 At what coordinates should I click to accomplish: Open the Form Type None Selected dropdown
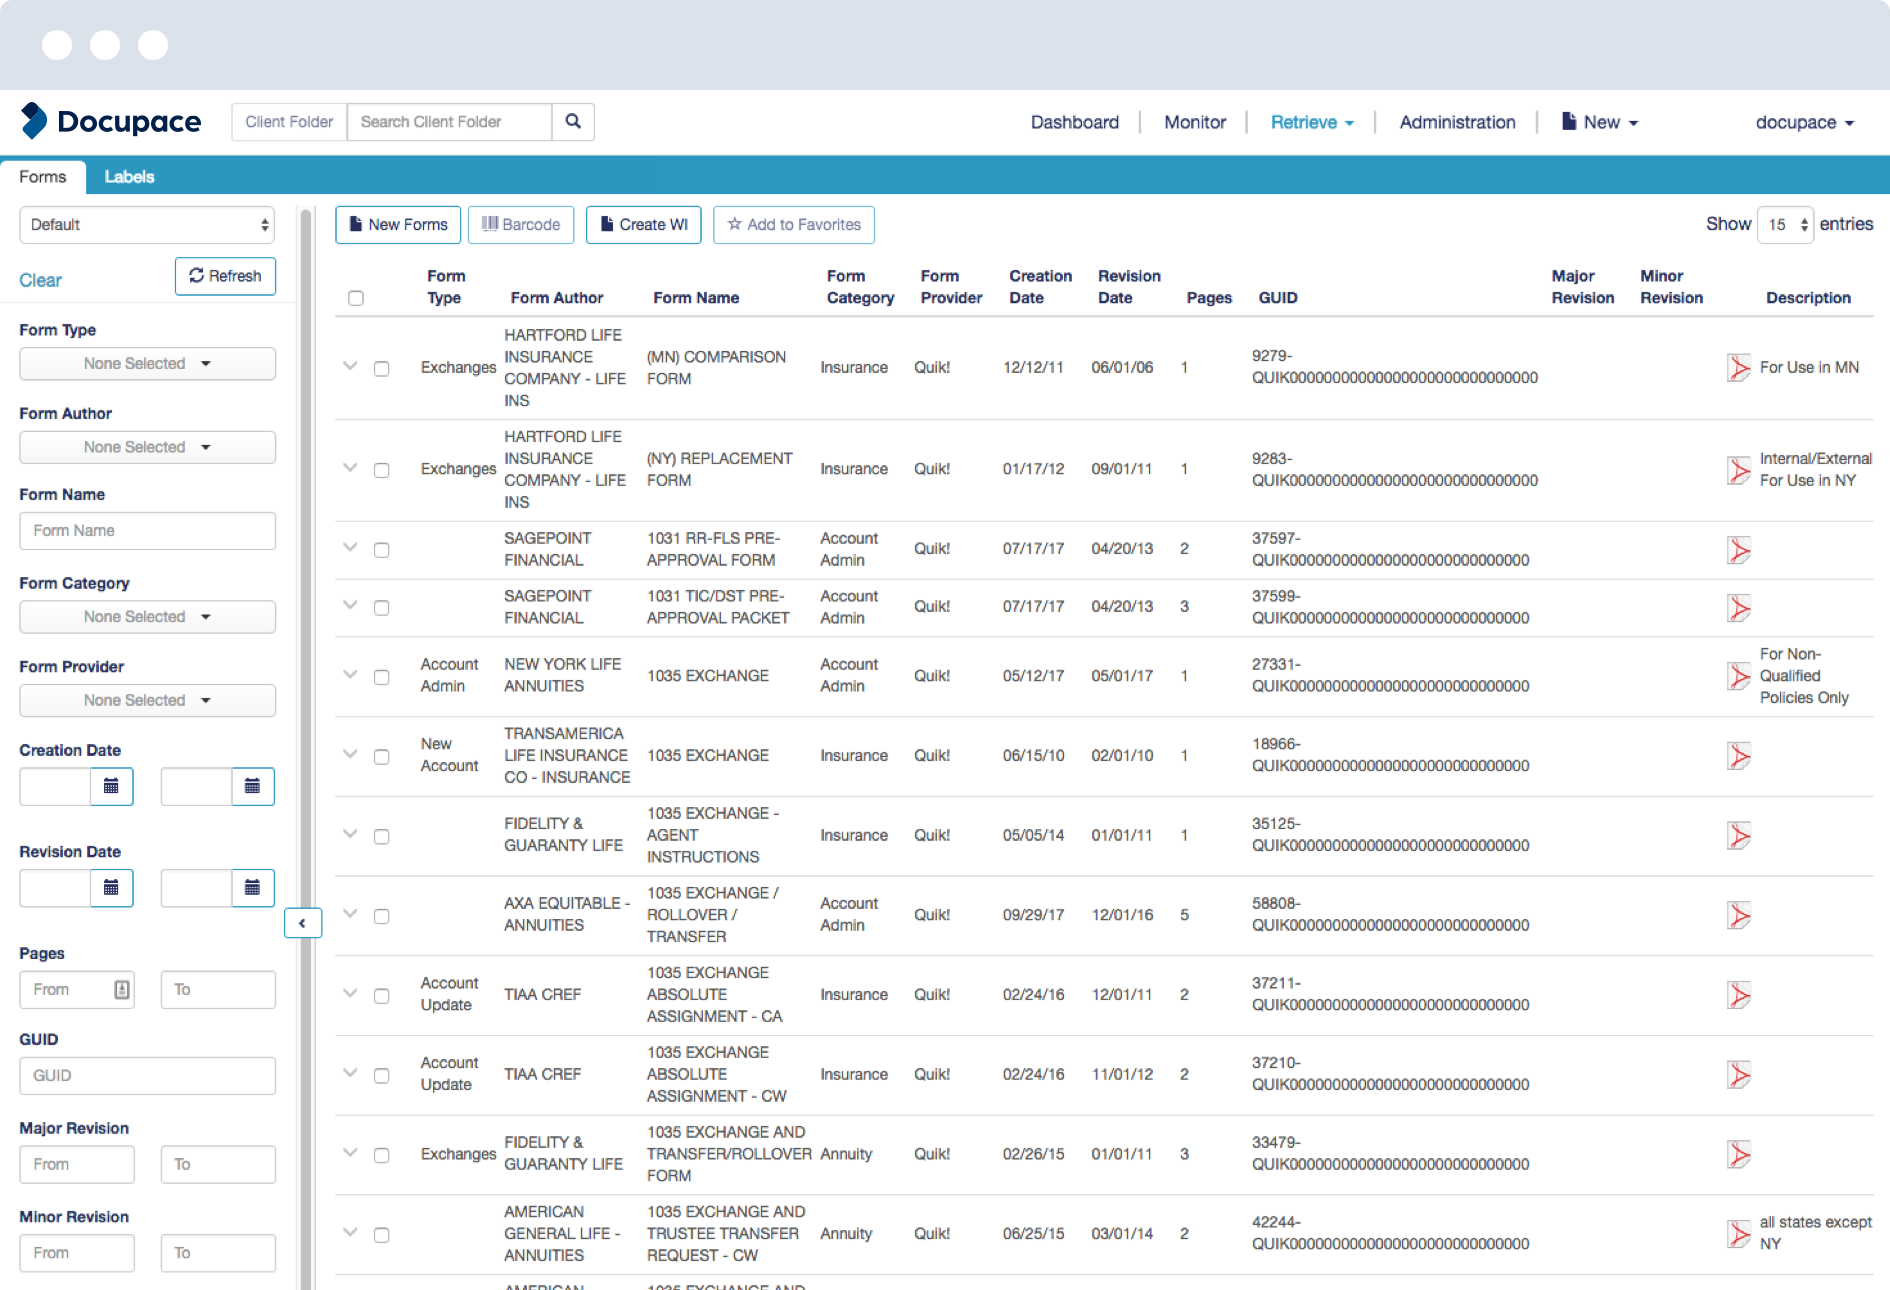(146, 363)
